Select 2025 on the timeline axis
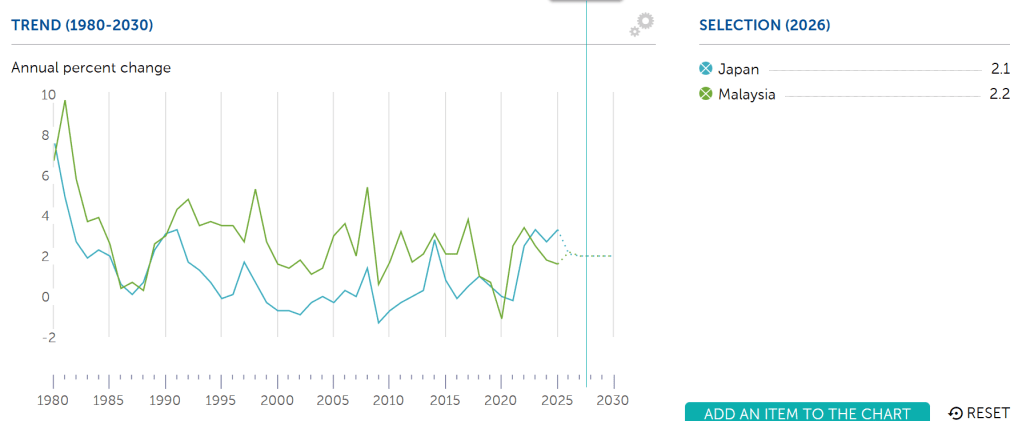The image size is (1022, 421). [x=557, y=400]
